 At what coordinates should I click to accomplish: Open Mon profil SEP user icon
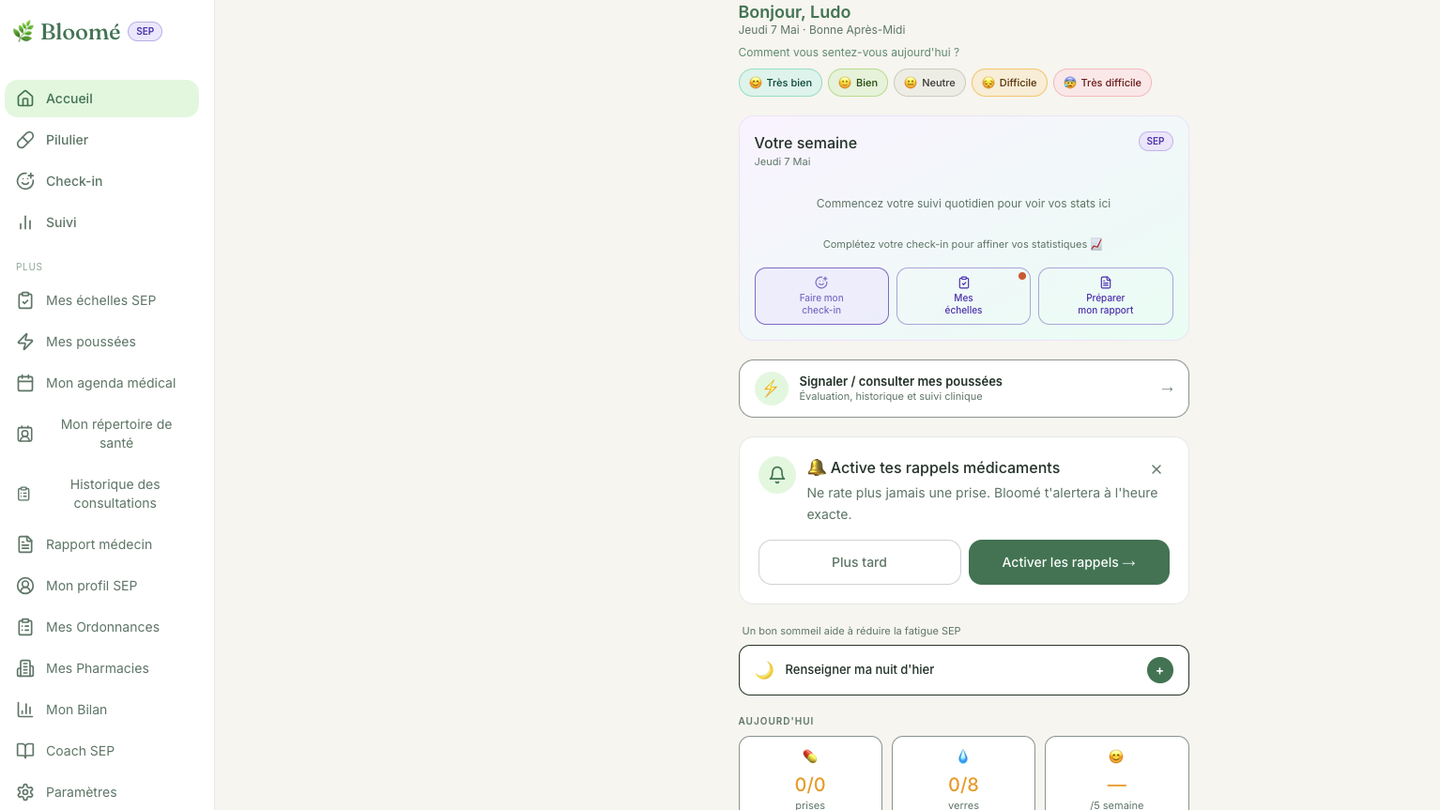pyautogui.click(x=25, y=586)
